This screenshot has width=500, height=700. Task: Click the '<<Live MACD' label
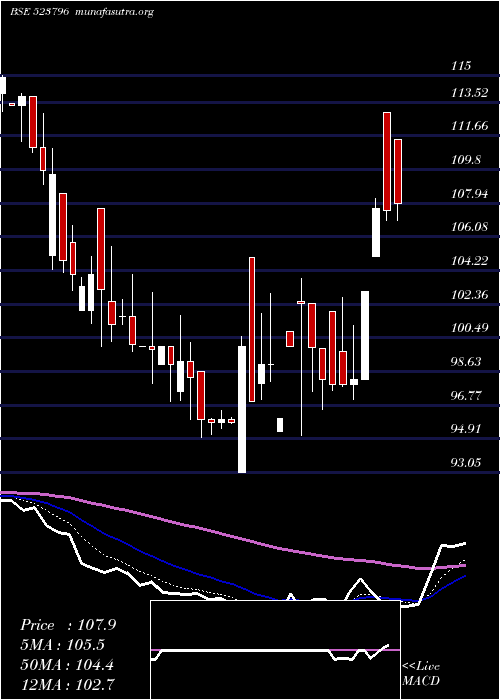pyautogui.click(x=421, y=674)
